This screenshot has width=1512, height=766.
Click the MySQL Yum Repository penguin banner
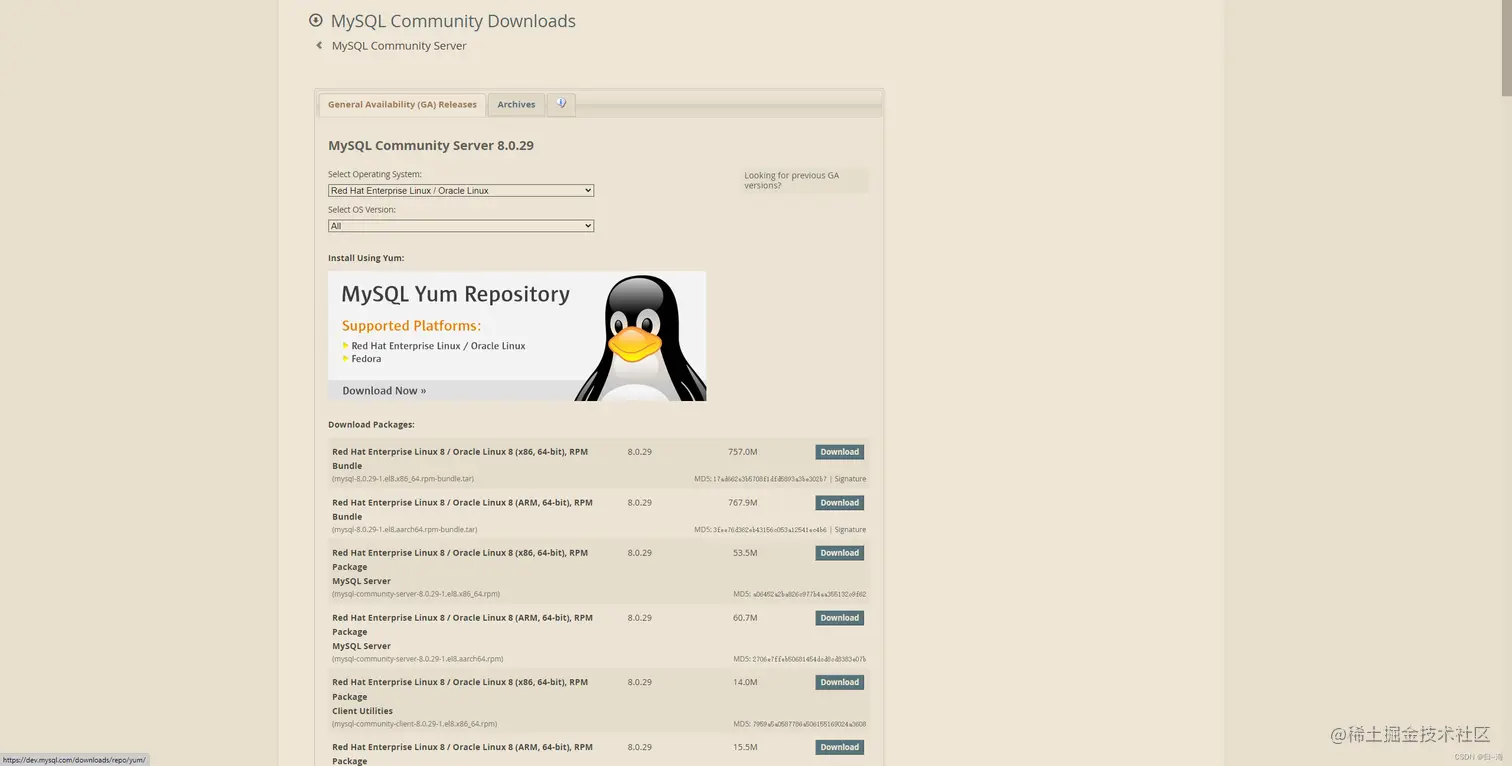[x=517, y=336]
